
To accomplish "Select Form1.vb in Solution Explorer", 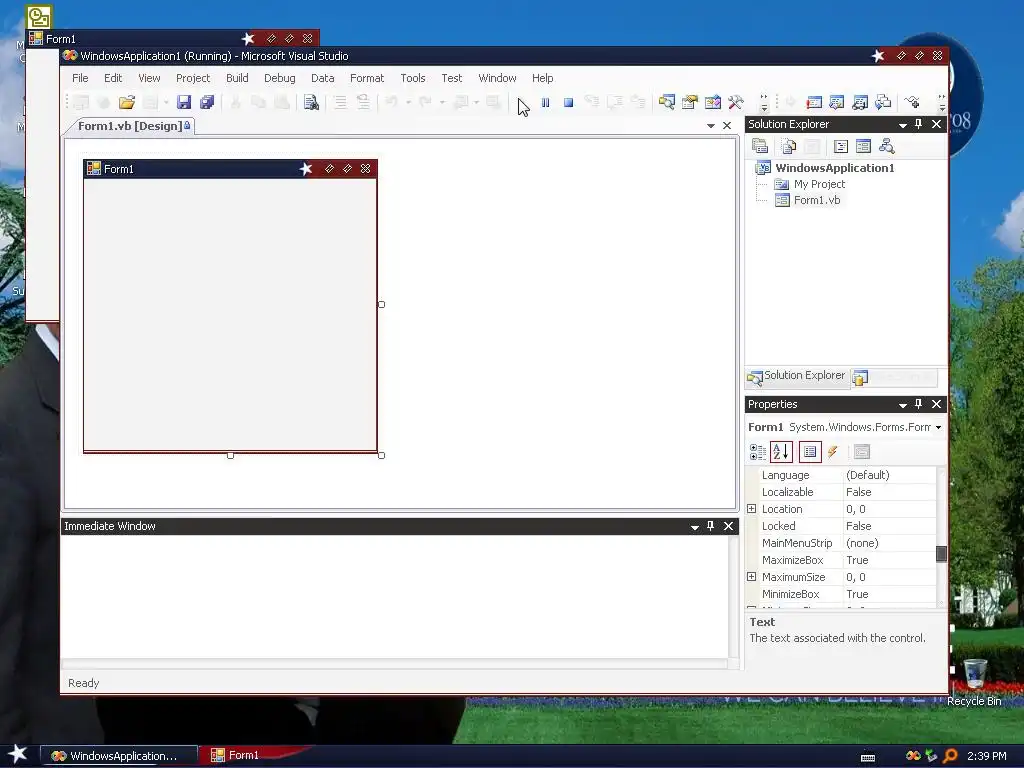I will coord(816,200).
